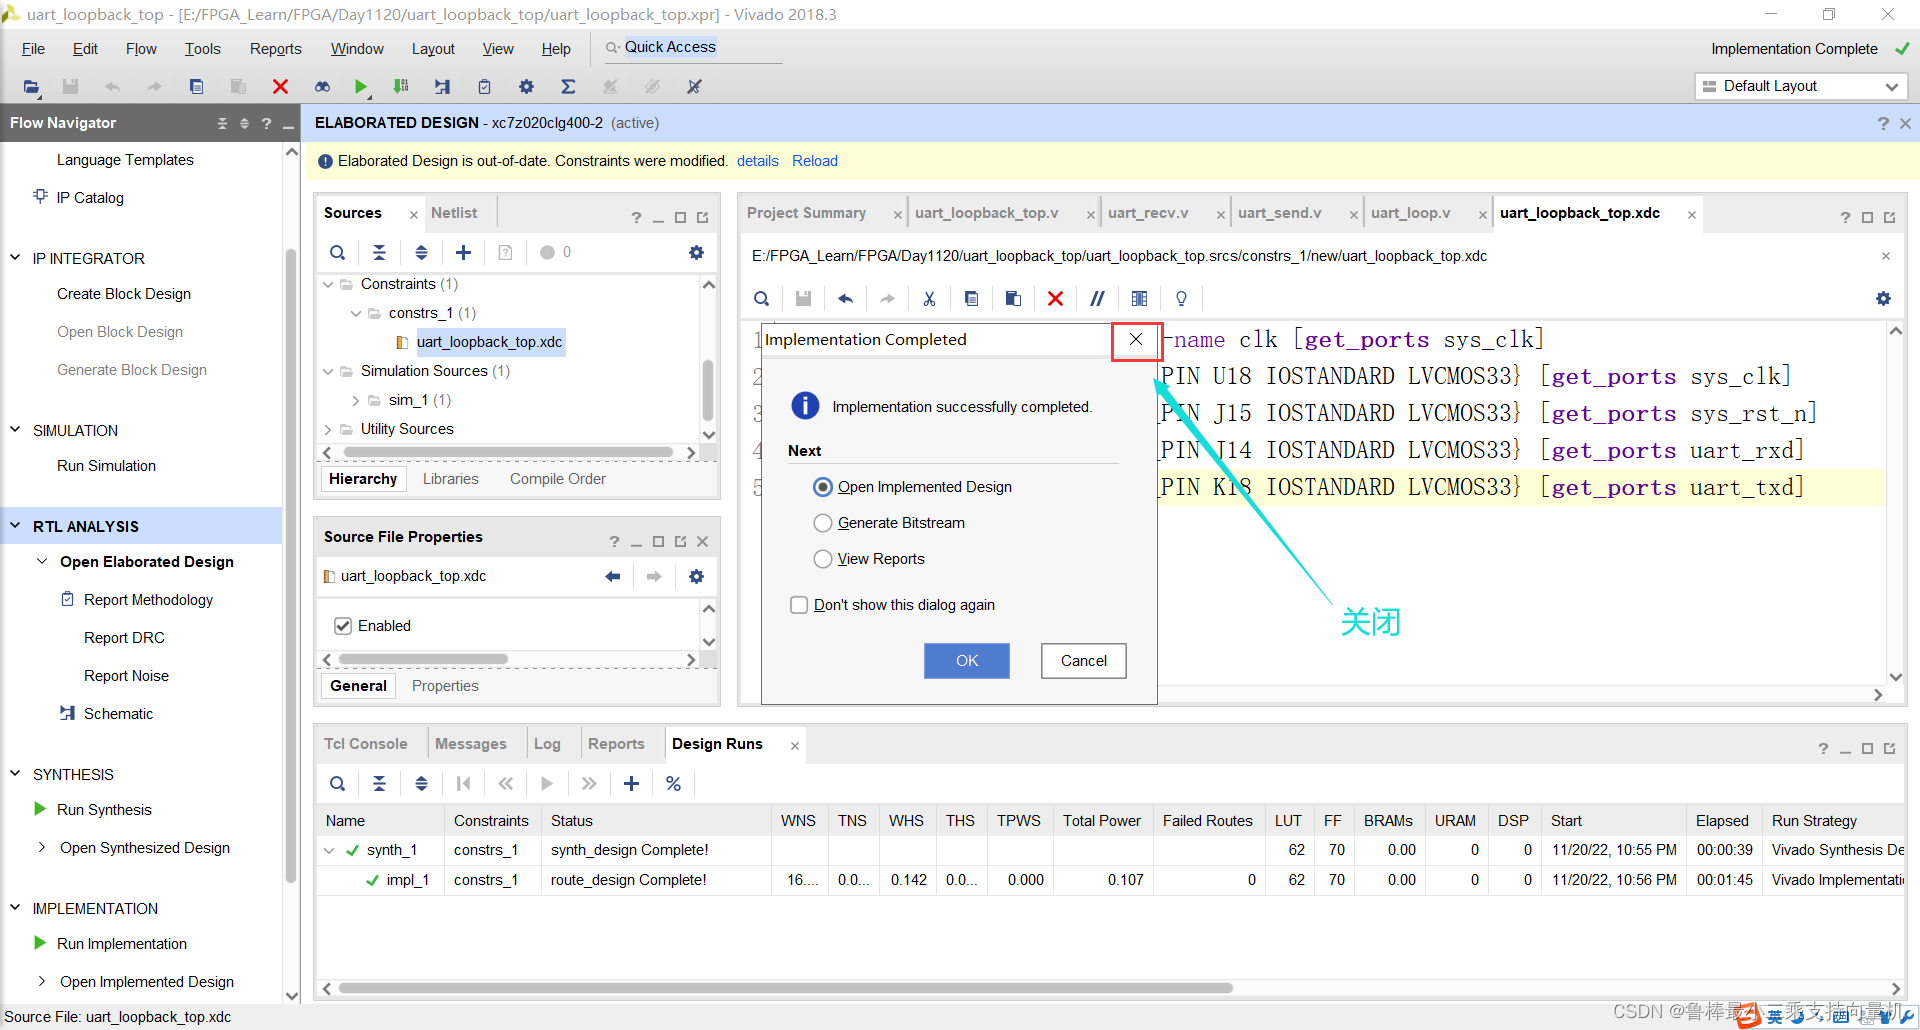Switch to the Netlist tab
This screenshot has height=1030, width=1920.
[x=454, y=213]
